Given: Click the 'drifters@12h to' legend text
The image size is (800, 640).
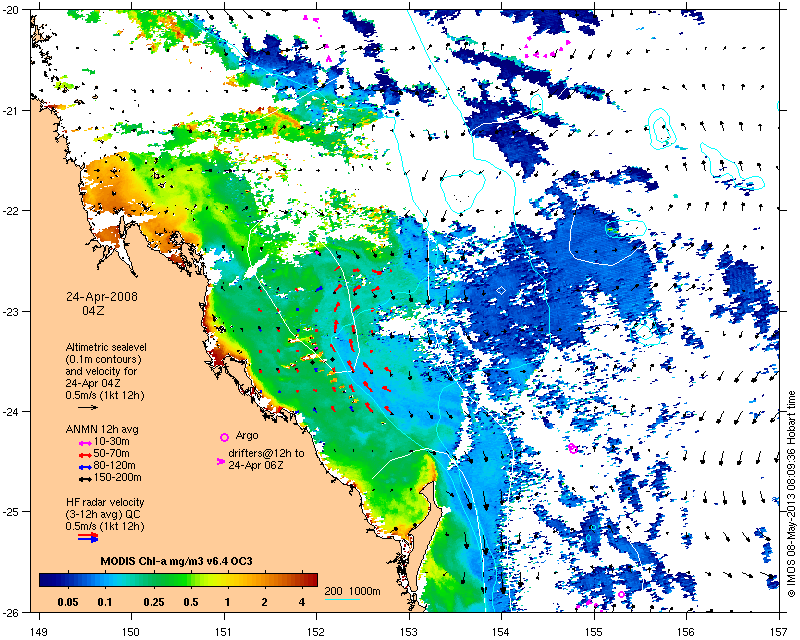Looking at the screenshot, I should click(x=266, y=453).
